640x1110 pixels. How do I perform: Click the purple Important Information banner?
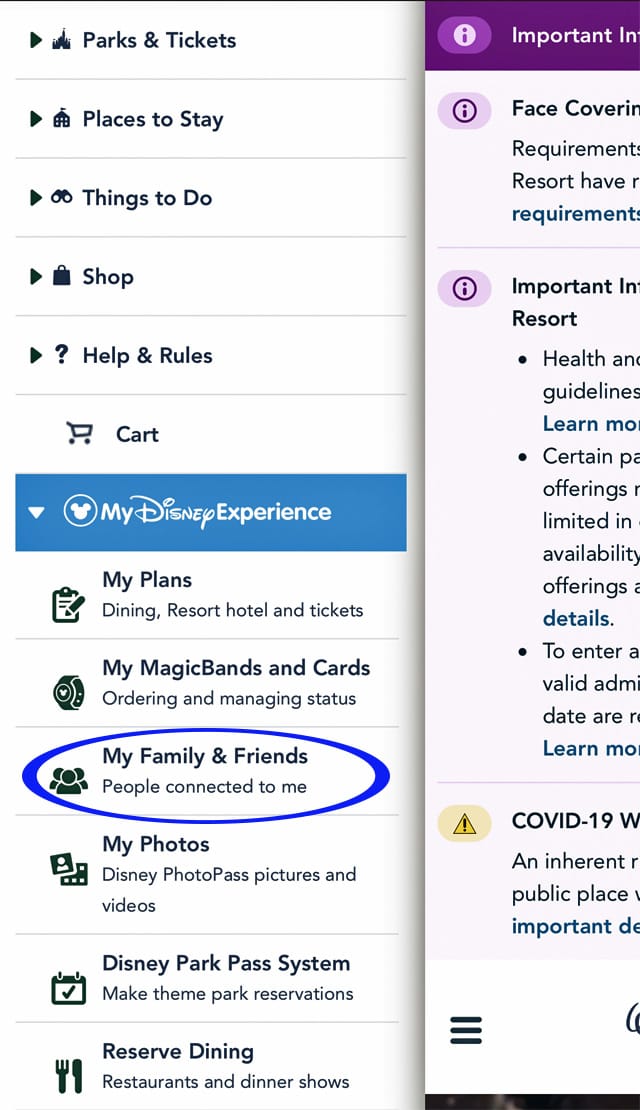(x=532, y=35)
